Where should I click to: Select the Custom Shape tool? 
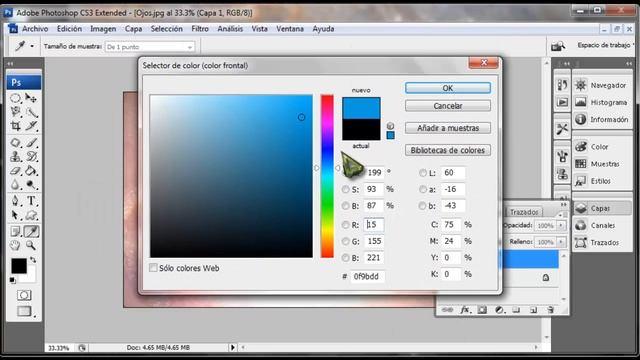31,215
